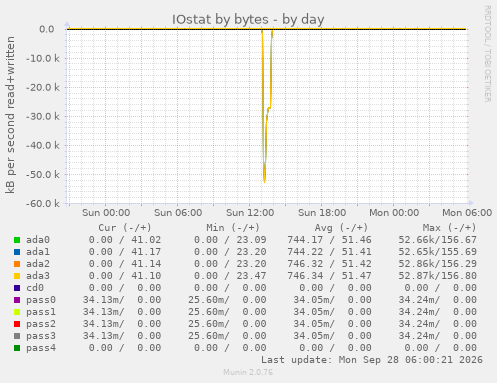Click the ada1 blue legend swatch
This screenshot has height=383, width=497.
[x=17, y=252]
